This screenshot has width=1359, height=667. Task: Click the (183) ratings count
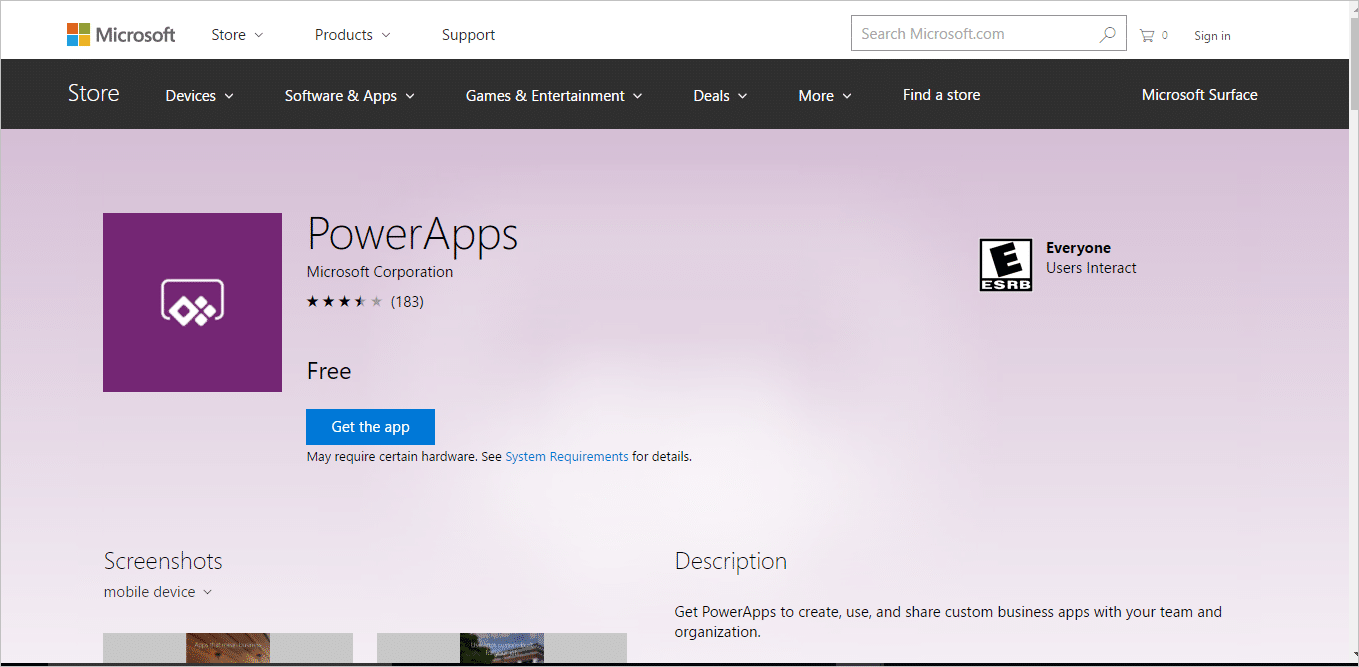tap(407, 301)
